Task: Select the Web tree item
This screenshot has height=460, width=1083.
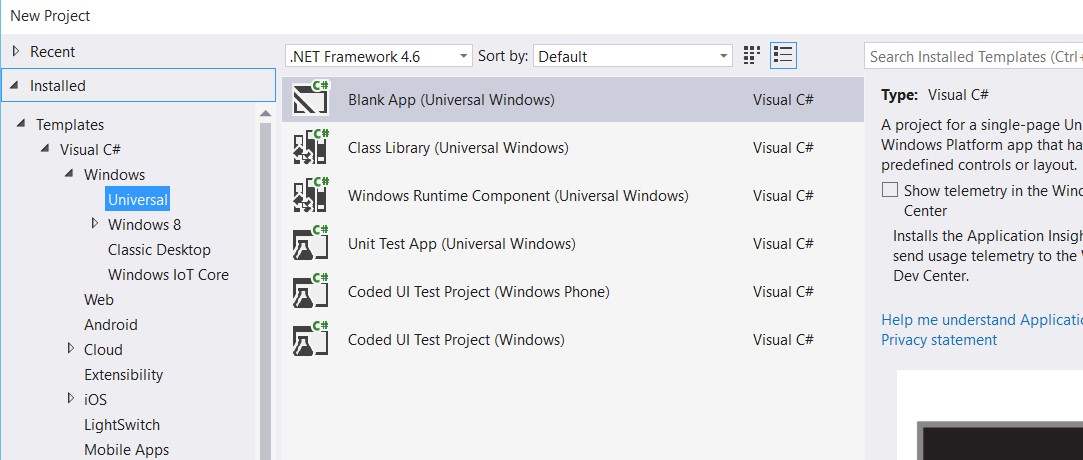Action: 99,300
